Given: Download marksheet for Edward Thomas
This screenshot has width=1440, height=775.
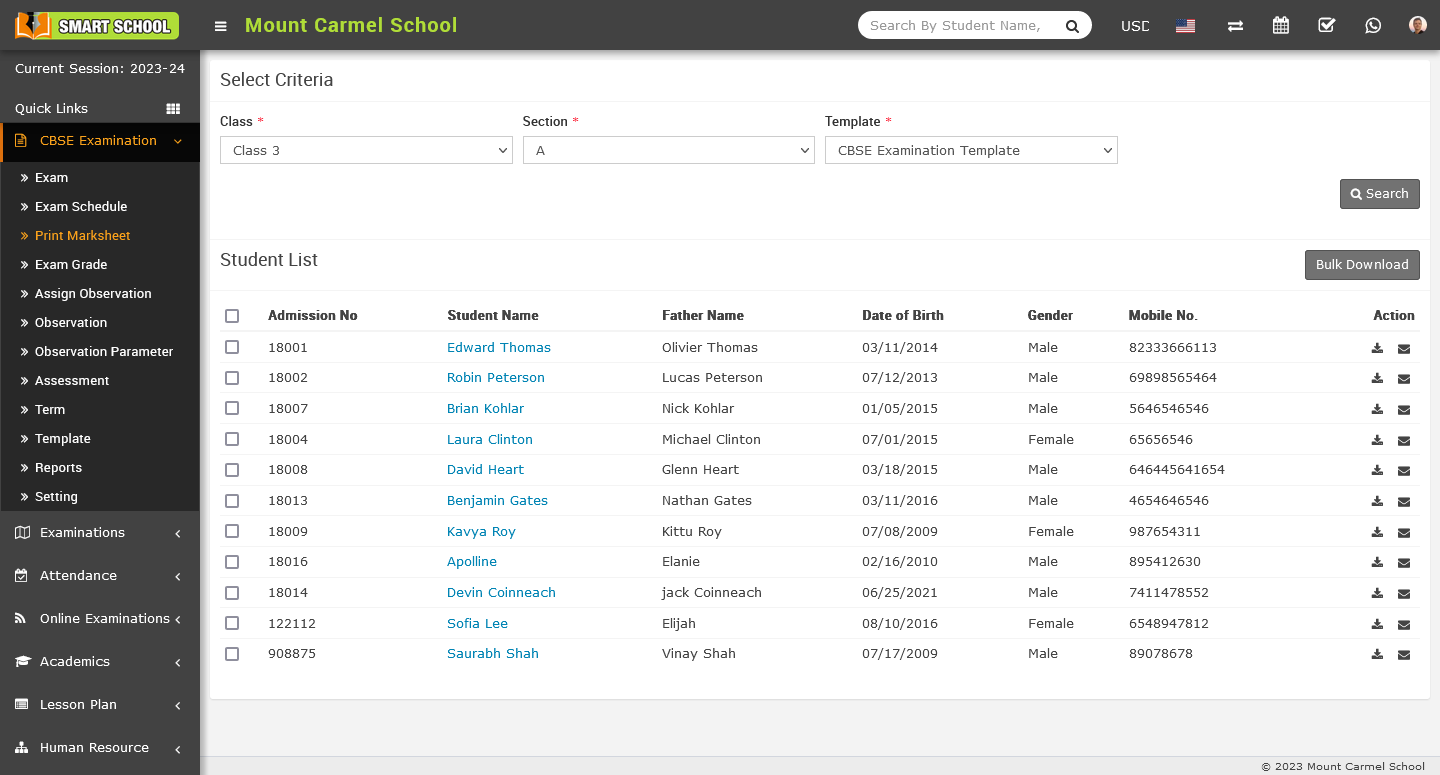Looking at the screenshot, I should [1377, 348].
